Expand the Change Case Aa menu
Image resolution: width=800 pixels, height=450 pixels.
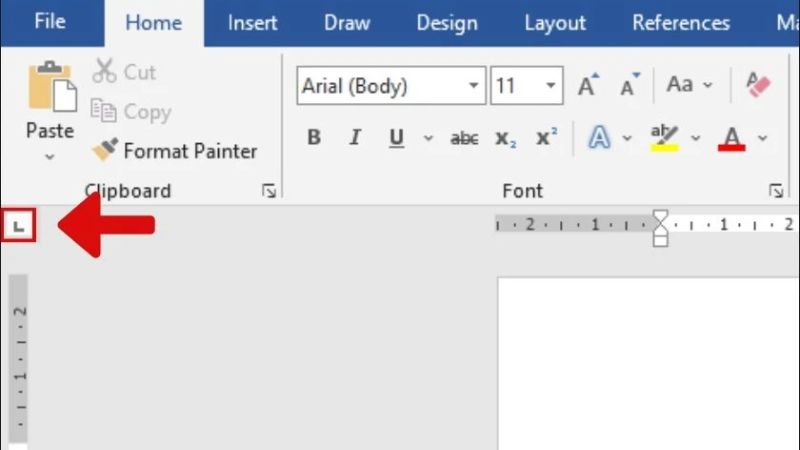pos(690,85)
